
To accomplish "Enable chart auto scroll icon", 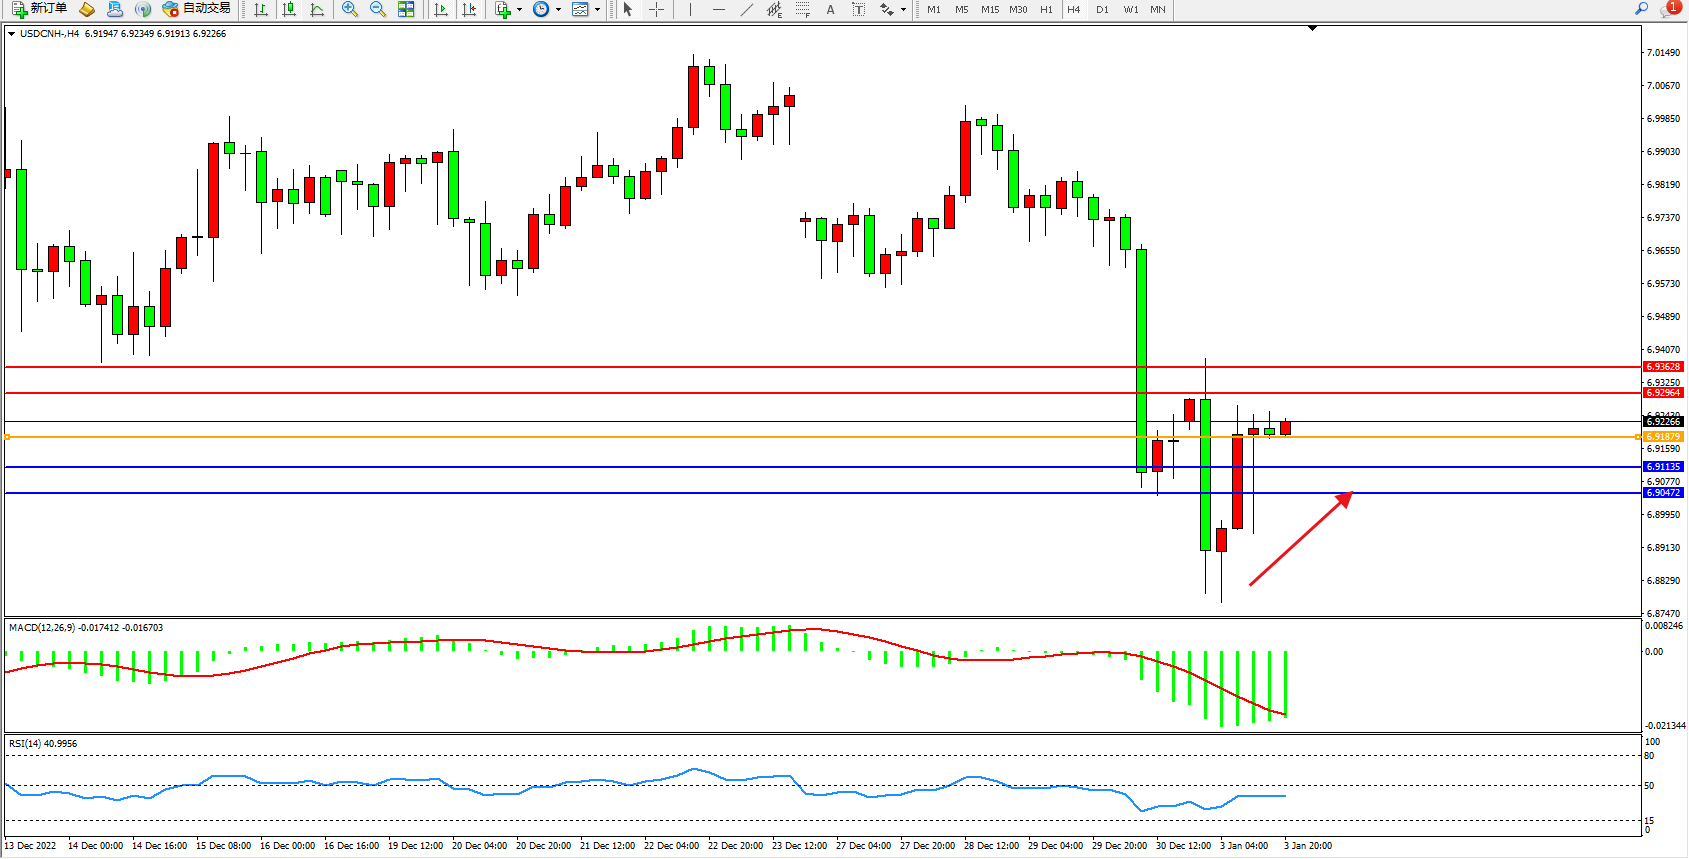I will 441,9.
